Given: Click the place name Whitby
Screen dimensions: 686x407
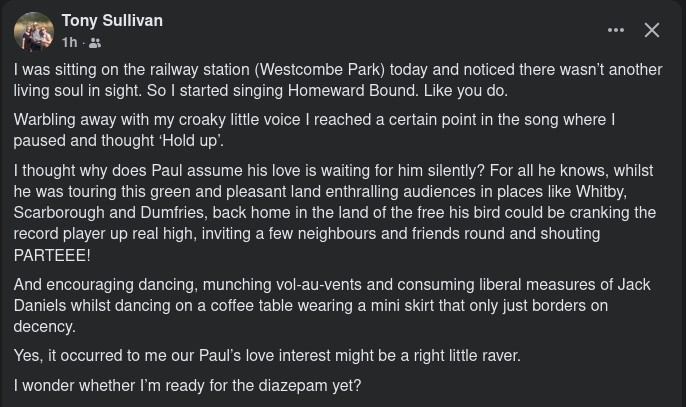Looking at the screenshot, I should click(601, 192).
